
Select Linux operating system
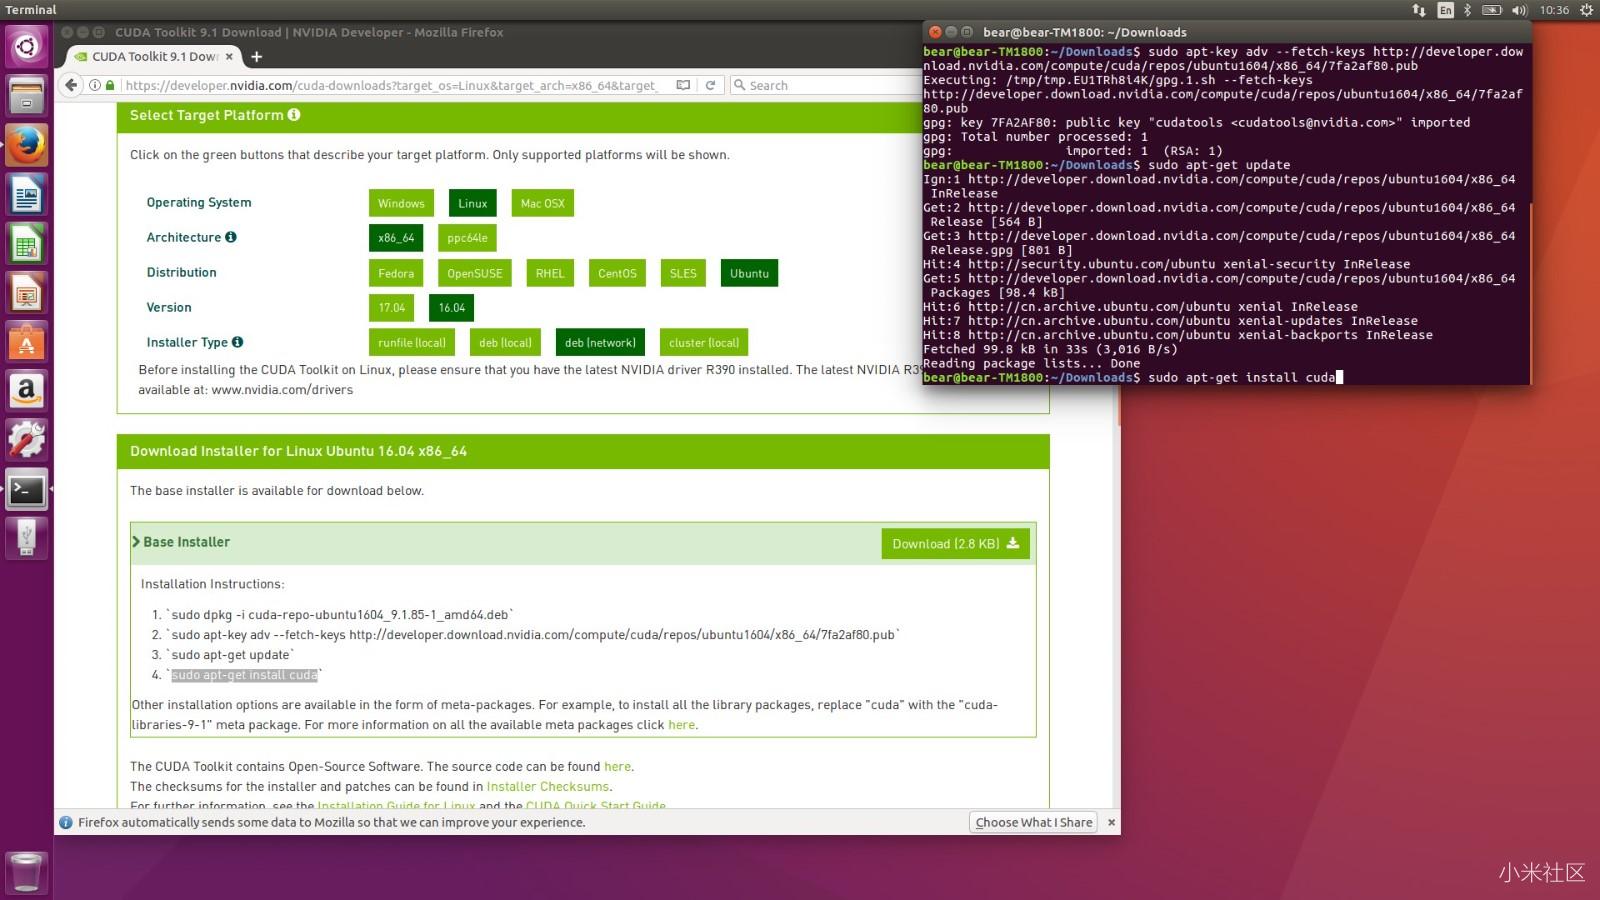tap(473, 203)
